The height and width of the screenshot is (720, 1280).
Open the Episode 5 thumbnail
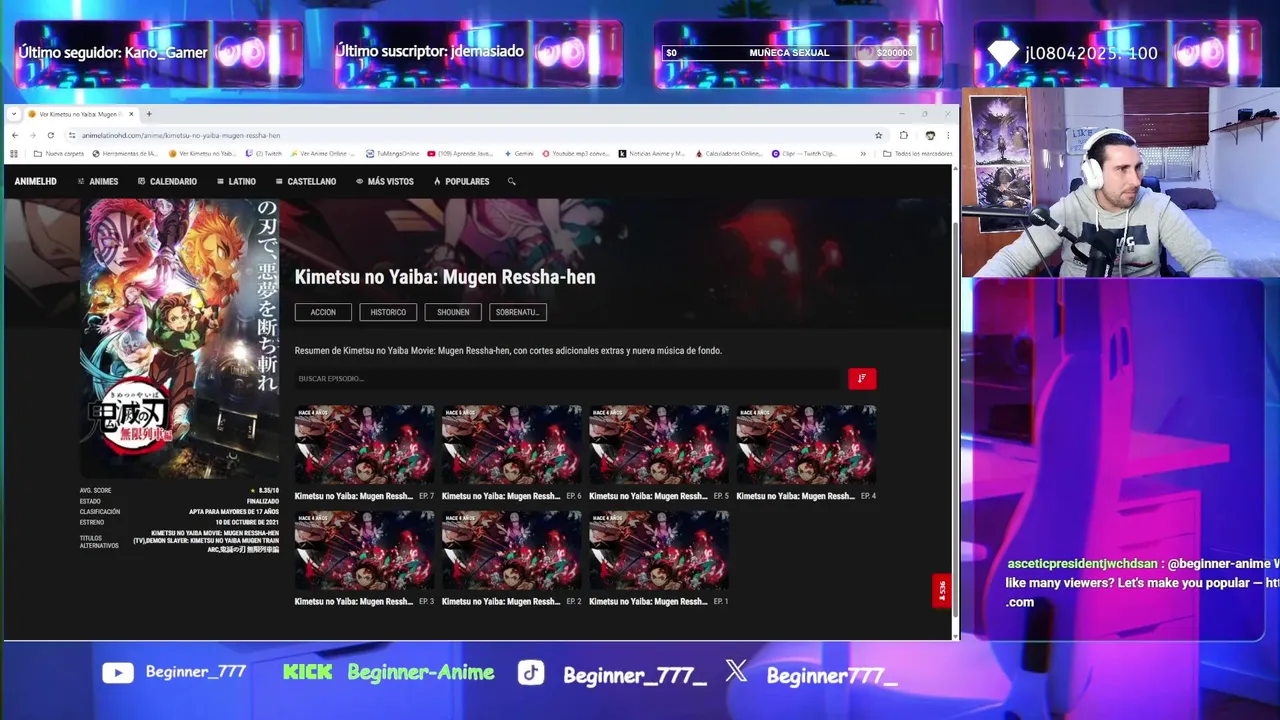pyautogui.click(x=659, y=445)
